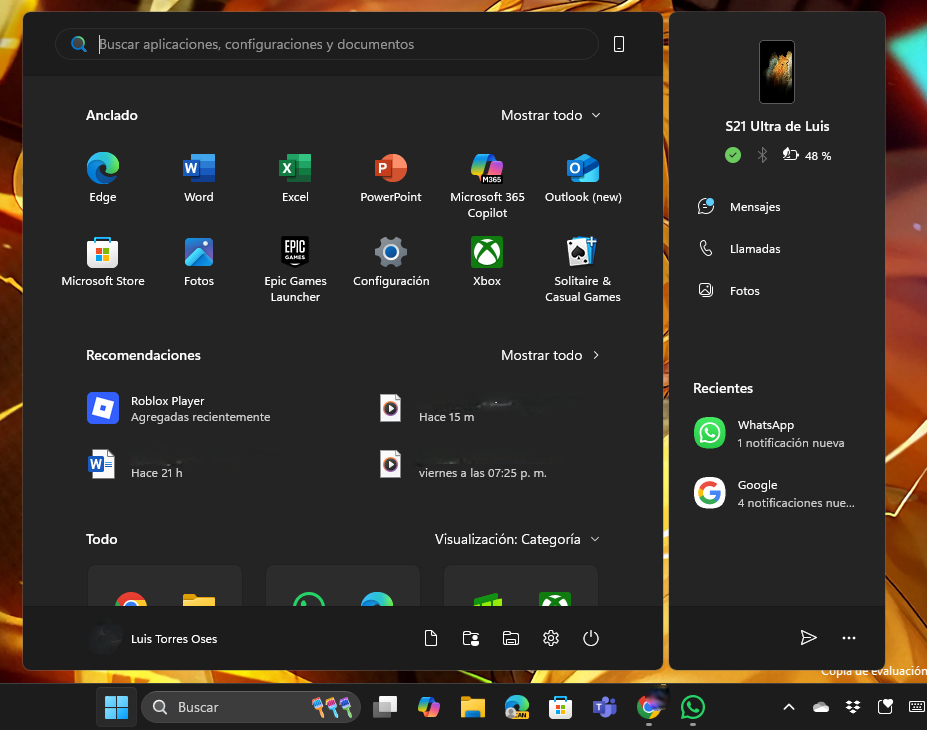This screenshot has height=730, width=927.
Task: Click the Windows Start button on taskbar
Action: click(116, 707)
